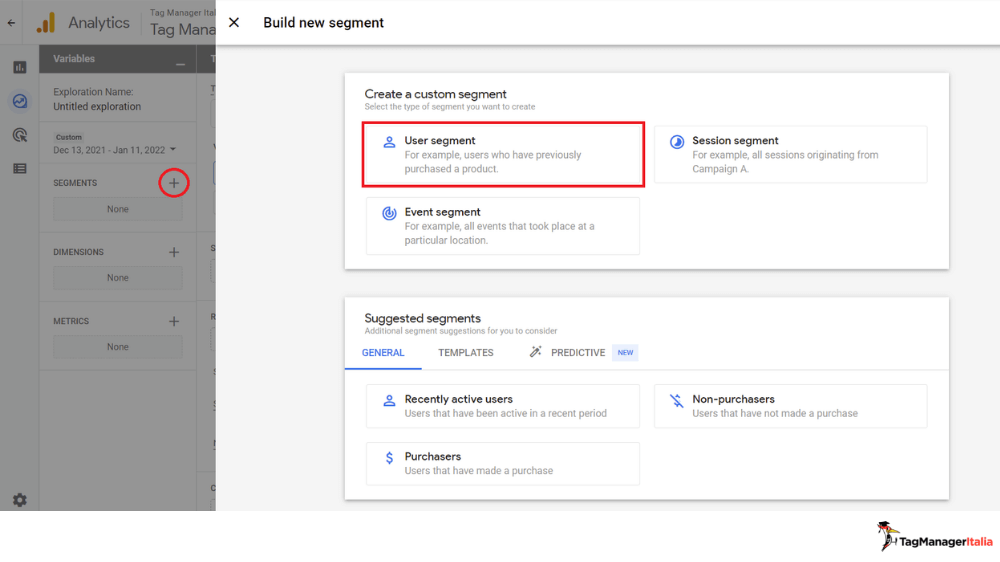Open Reports from the sidebar chart icon
Viewport: 1000px width, 562px height.
tap(20, 67)
